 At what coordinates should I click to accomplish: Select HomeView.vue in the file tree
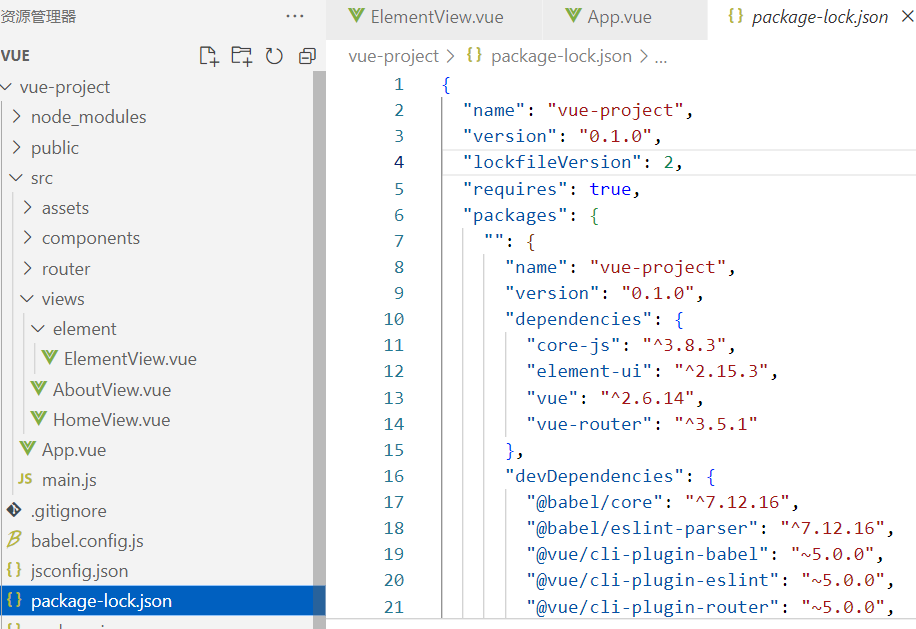point(107,419)
